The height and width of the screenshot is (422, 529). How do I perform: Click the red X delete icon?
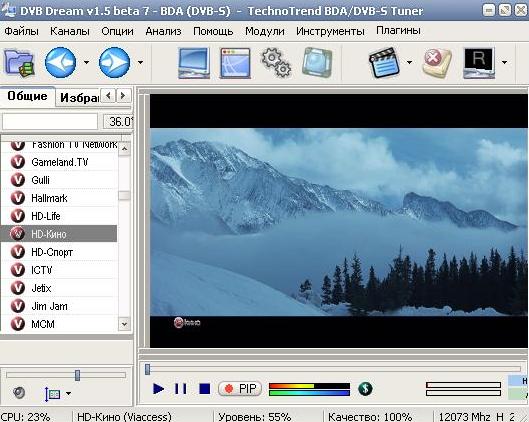pyautogui.click(x=437, y=63)
